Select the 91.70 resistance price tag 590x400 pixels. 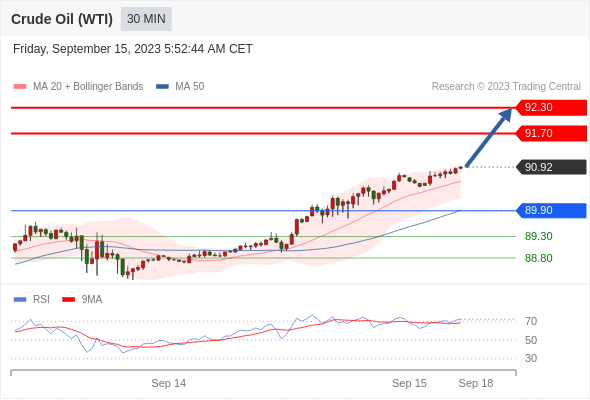(551, 133)
